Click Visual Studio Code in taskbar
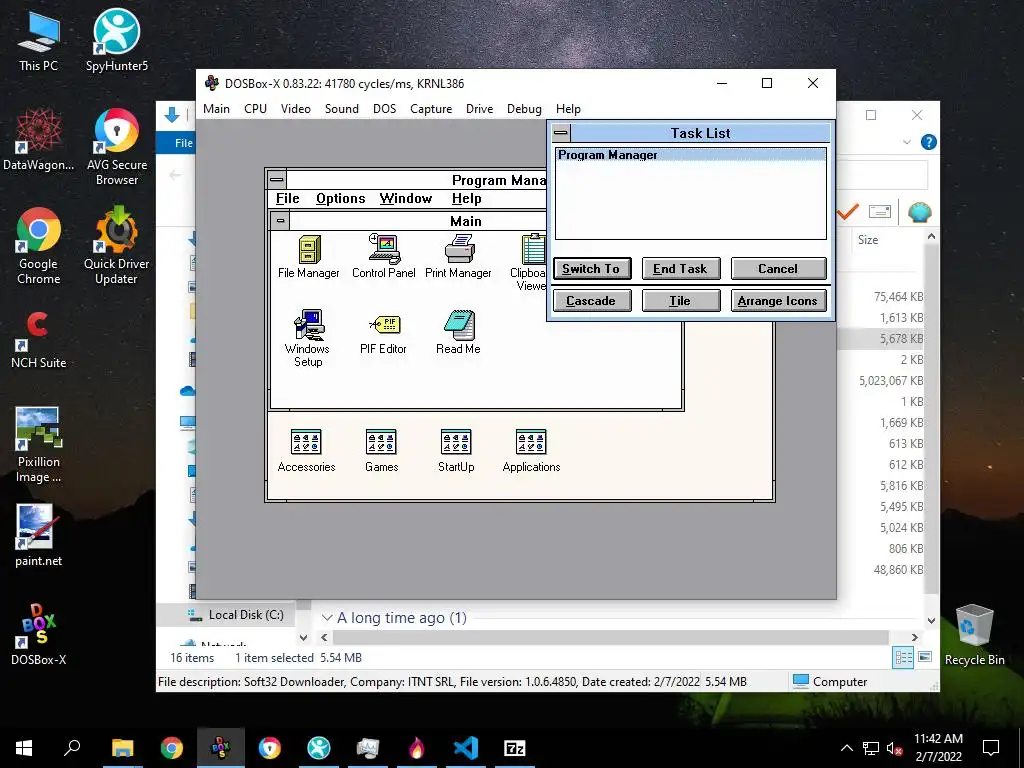The width and height of the screenshot is (1024, 768). coord(466,748)
